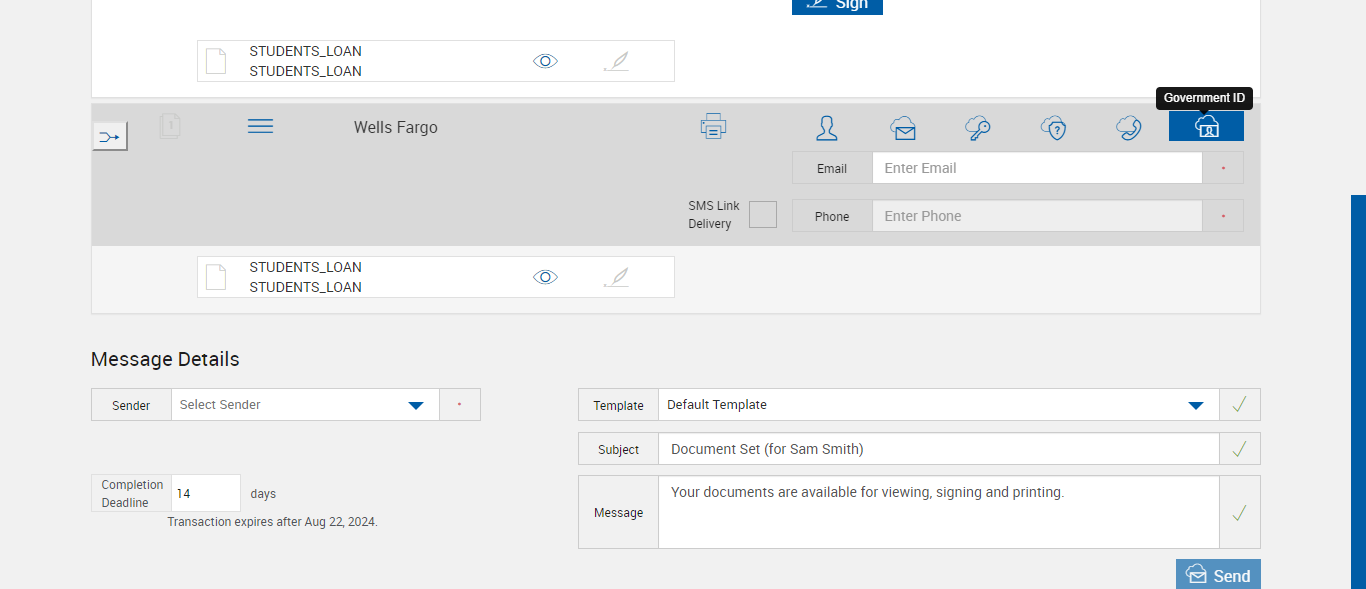Open the hamburger menu beside Wells Fargo
The image size is (1366, 589).
260,126
